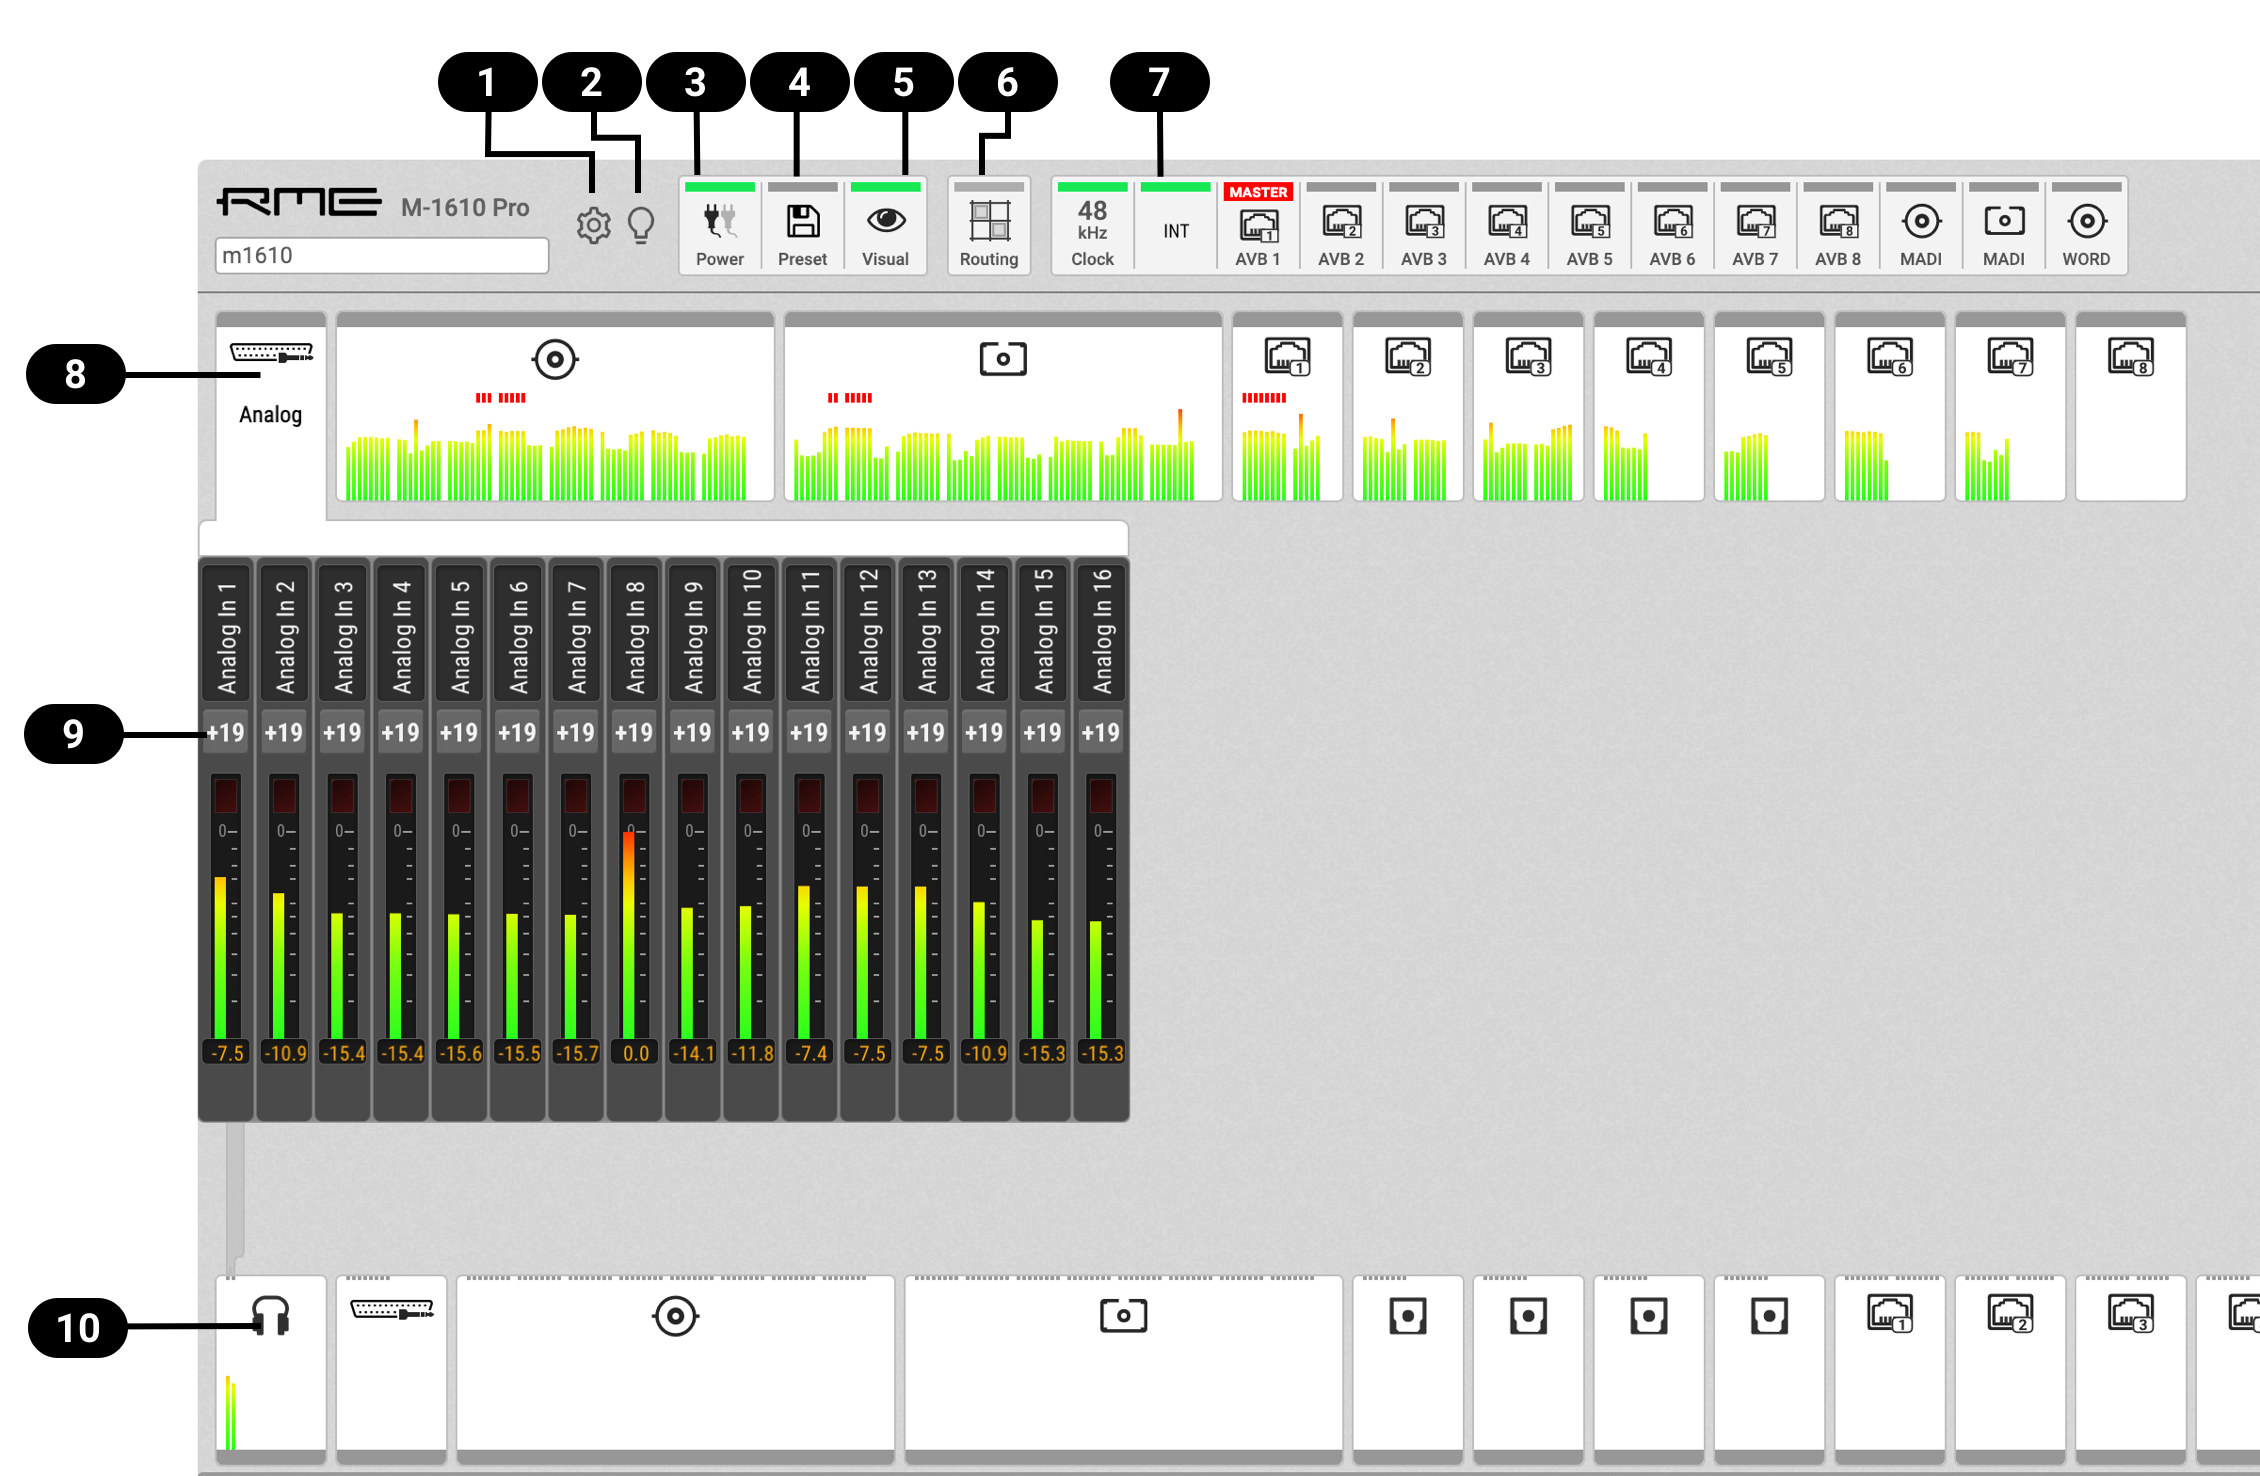Change +19 level on Analog In 1
Screen dimensions: 2260x1476
coord(226,733)
